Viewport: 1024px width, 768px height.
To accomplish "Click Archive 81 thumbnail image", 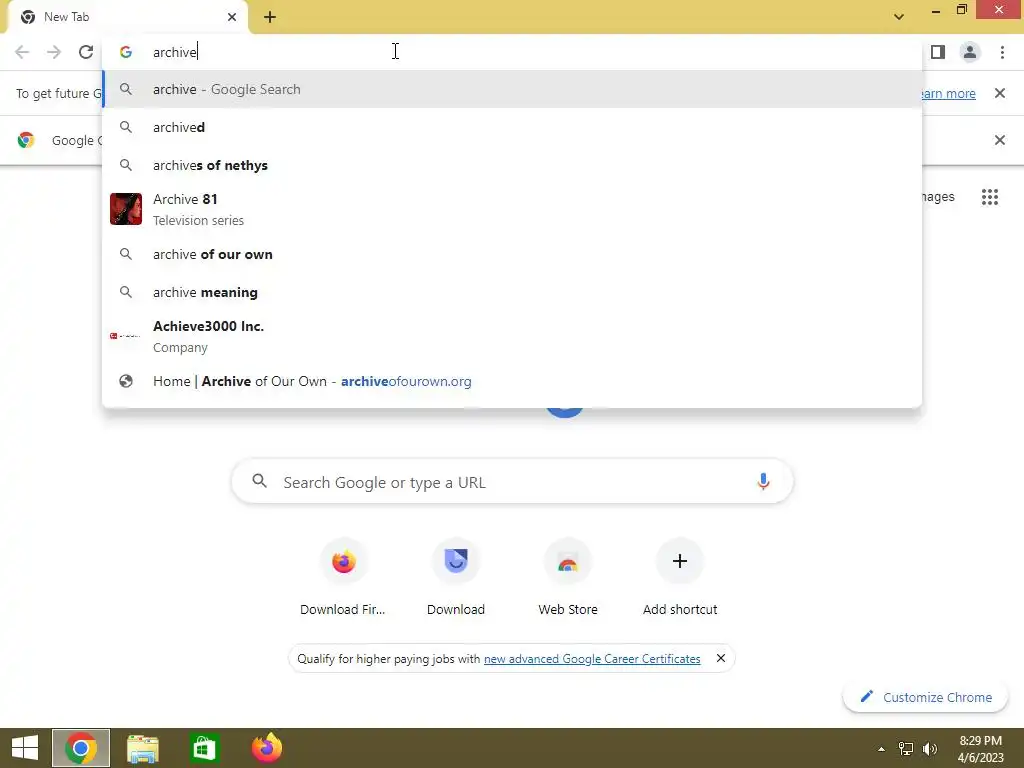I will pos(126,209).
